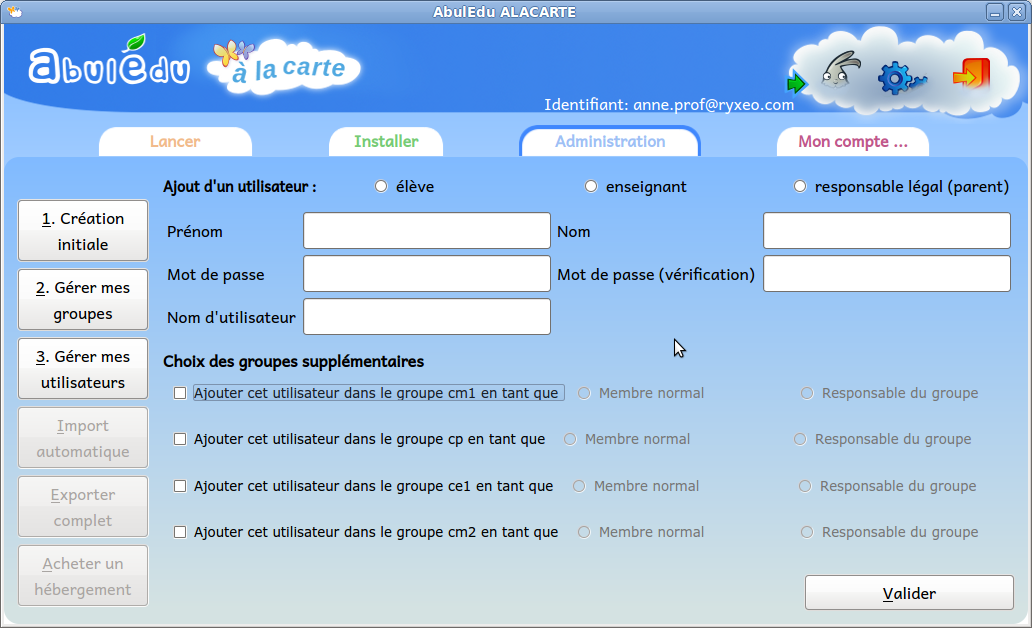Focus the "Mot de passe (vérification)" field

pos(887,274)
